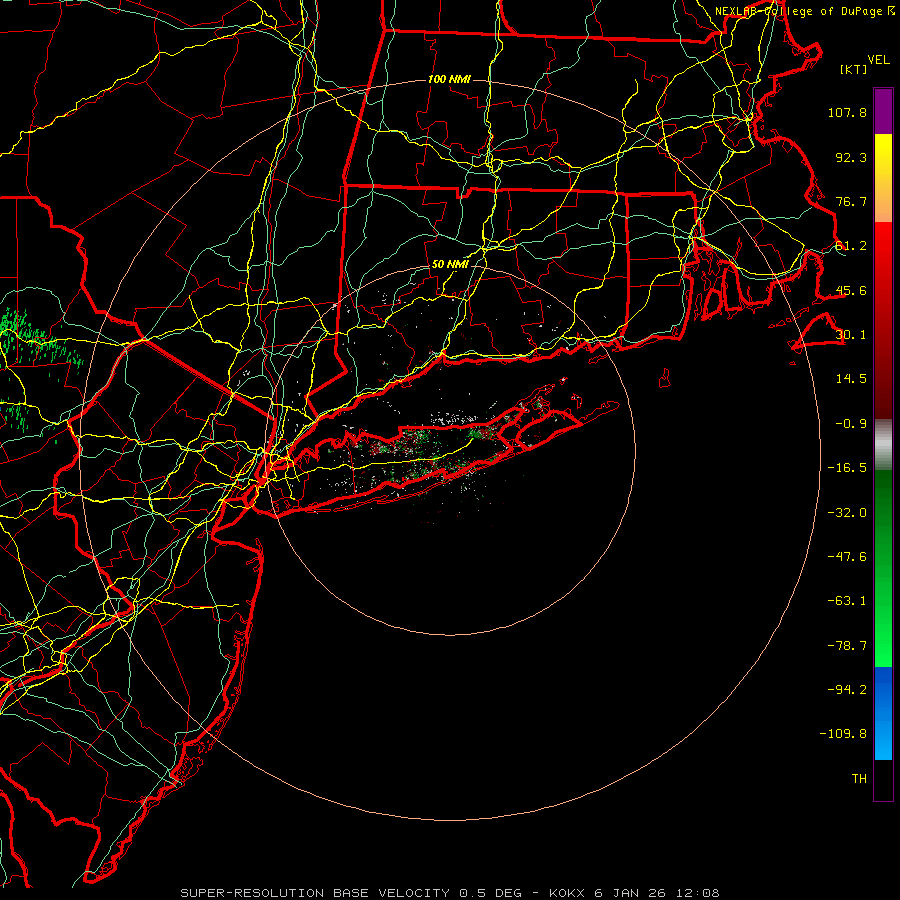
Task: Click the 107.8 velocity legend value
Action: point(847,112)
